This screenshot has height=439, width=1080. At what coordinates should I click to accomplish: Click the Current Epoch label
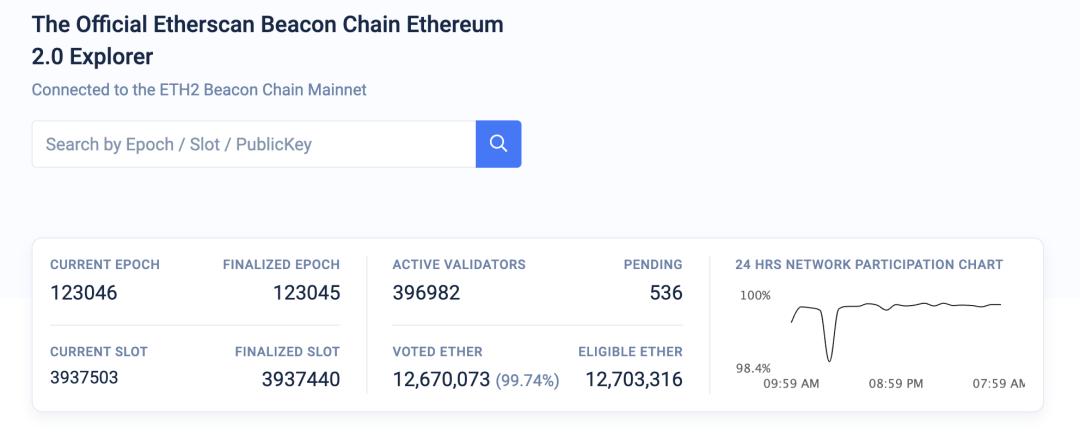[105, 265]
